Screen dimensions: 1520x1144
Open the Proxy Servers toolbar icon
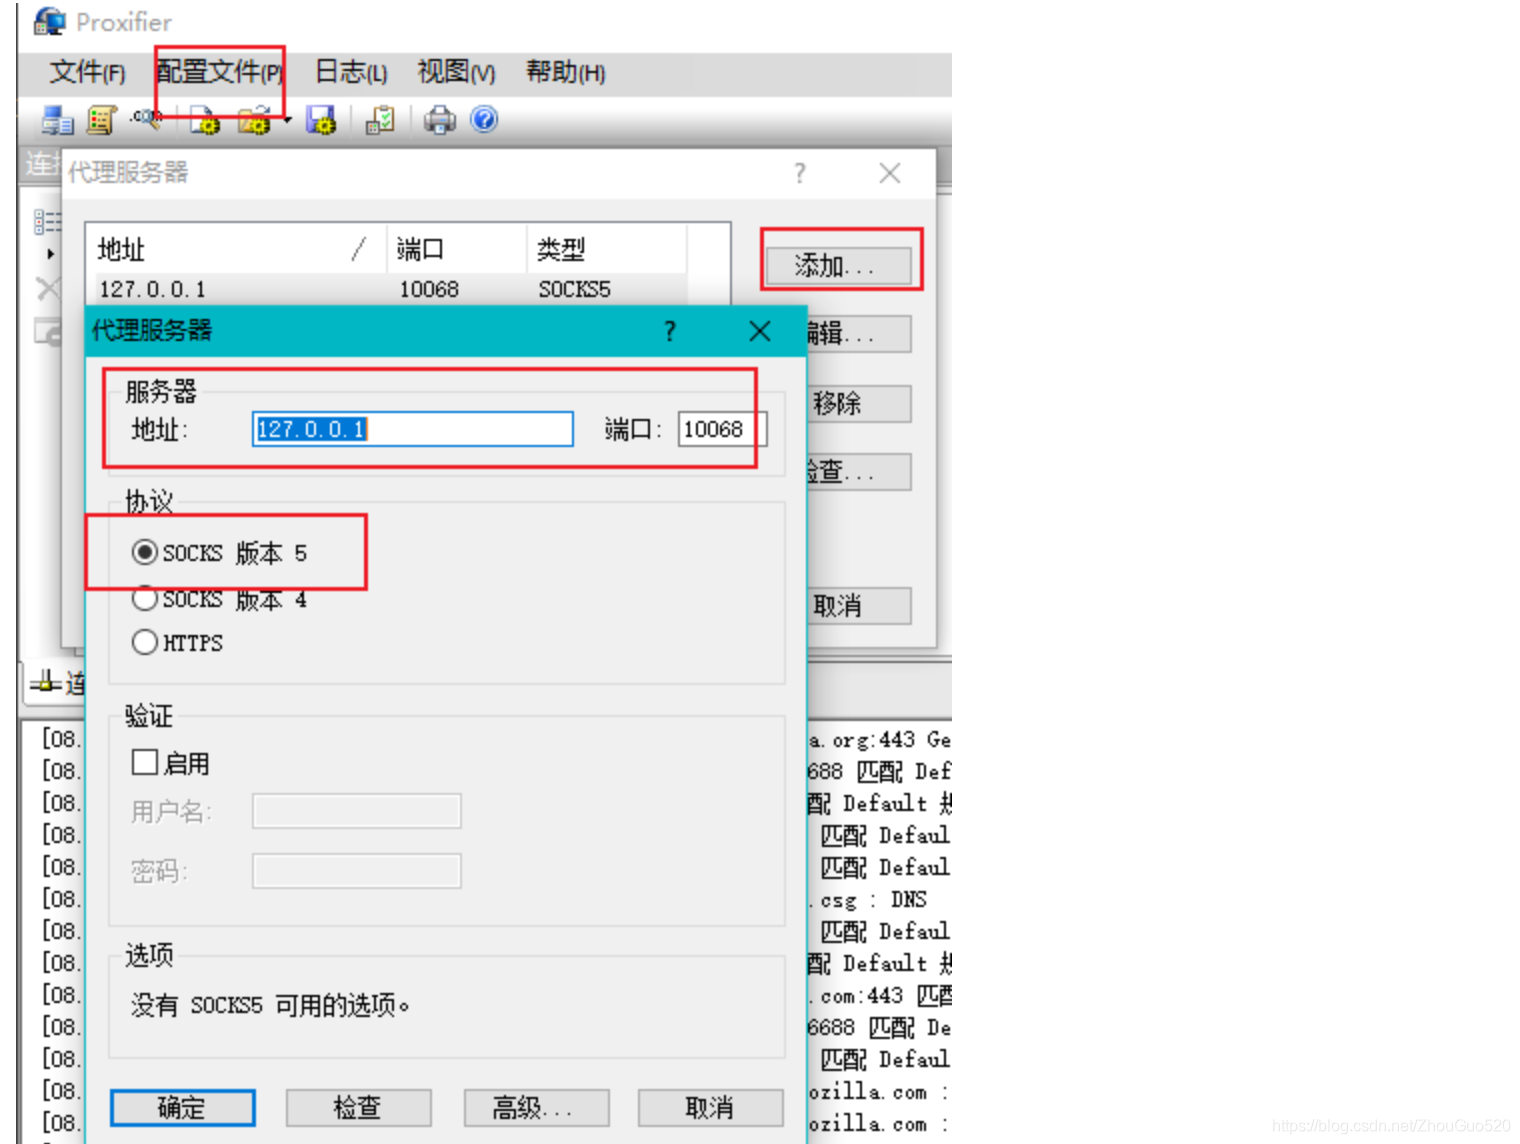pyautogui.click(x=57, y=121)
